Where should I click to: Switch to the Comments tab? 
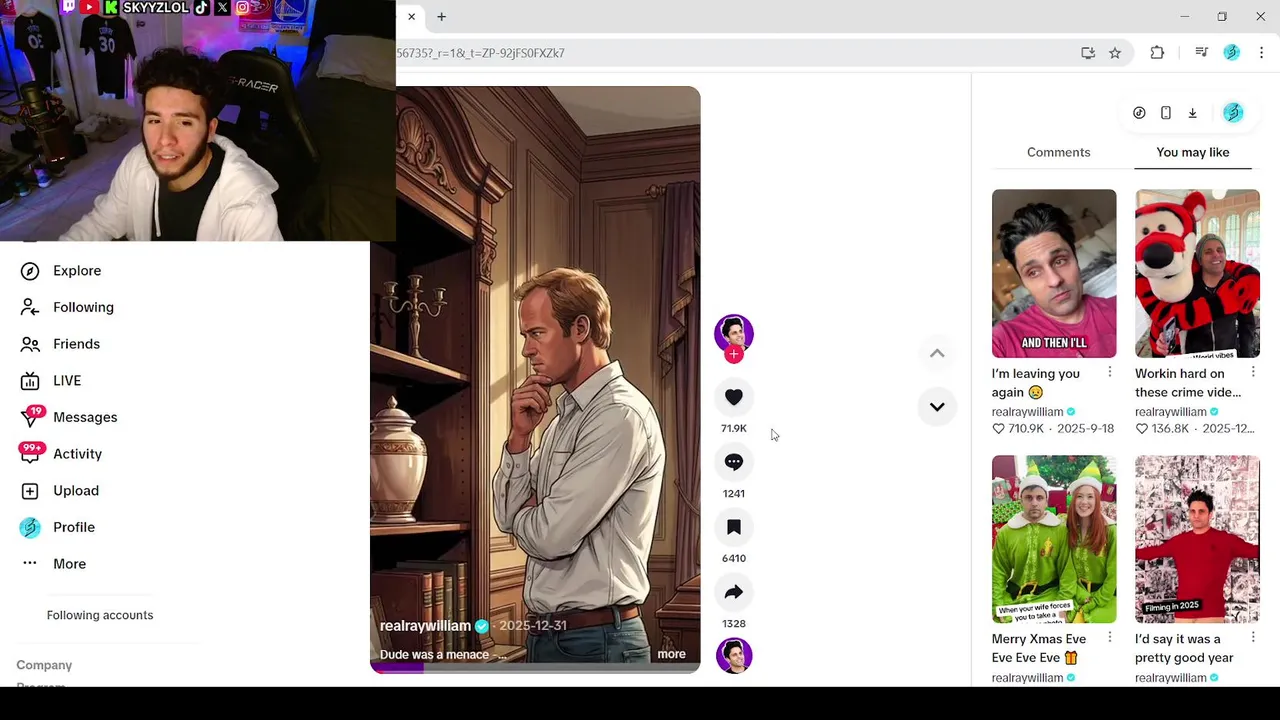pyautogui.click(x=1058, y=152)
